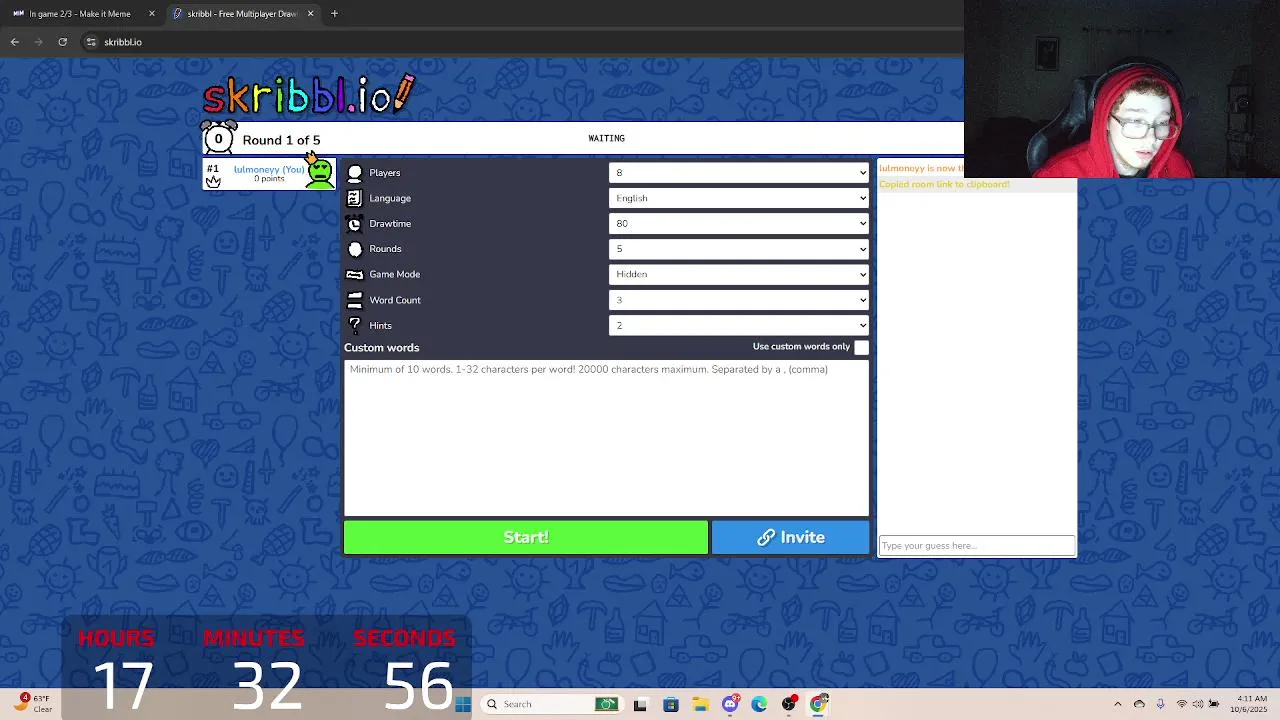Open the Language dropdown set to English
Viewport: 1280px width, 720px height.
(739, 198)
